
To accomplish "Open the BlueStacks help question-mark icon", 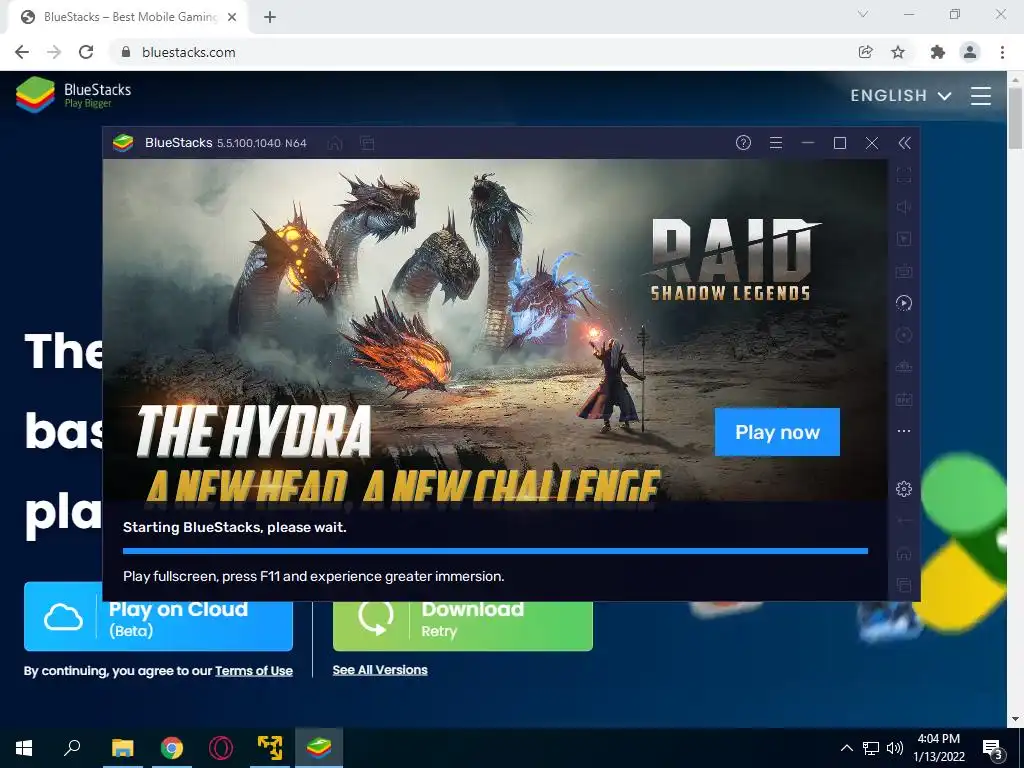I will coord(743,142).
